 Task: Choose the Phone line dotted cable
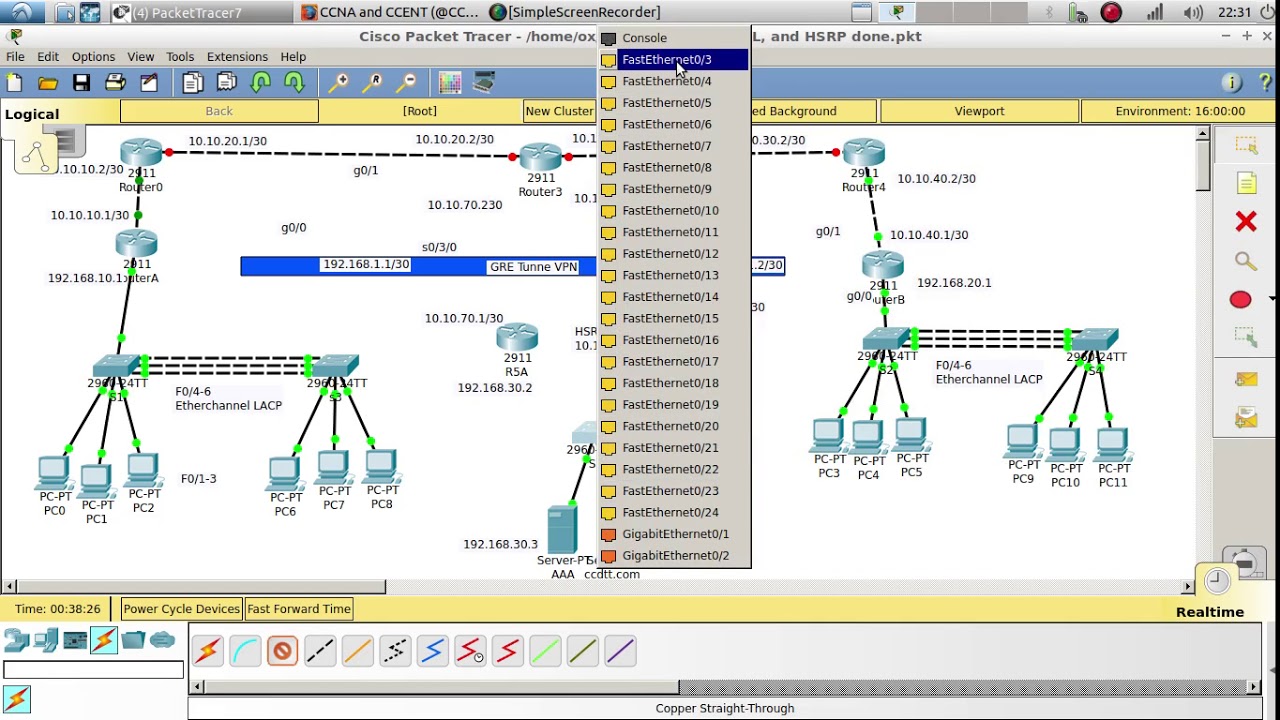[395, 652]
